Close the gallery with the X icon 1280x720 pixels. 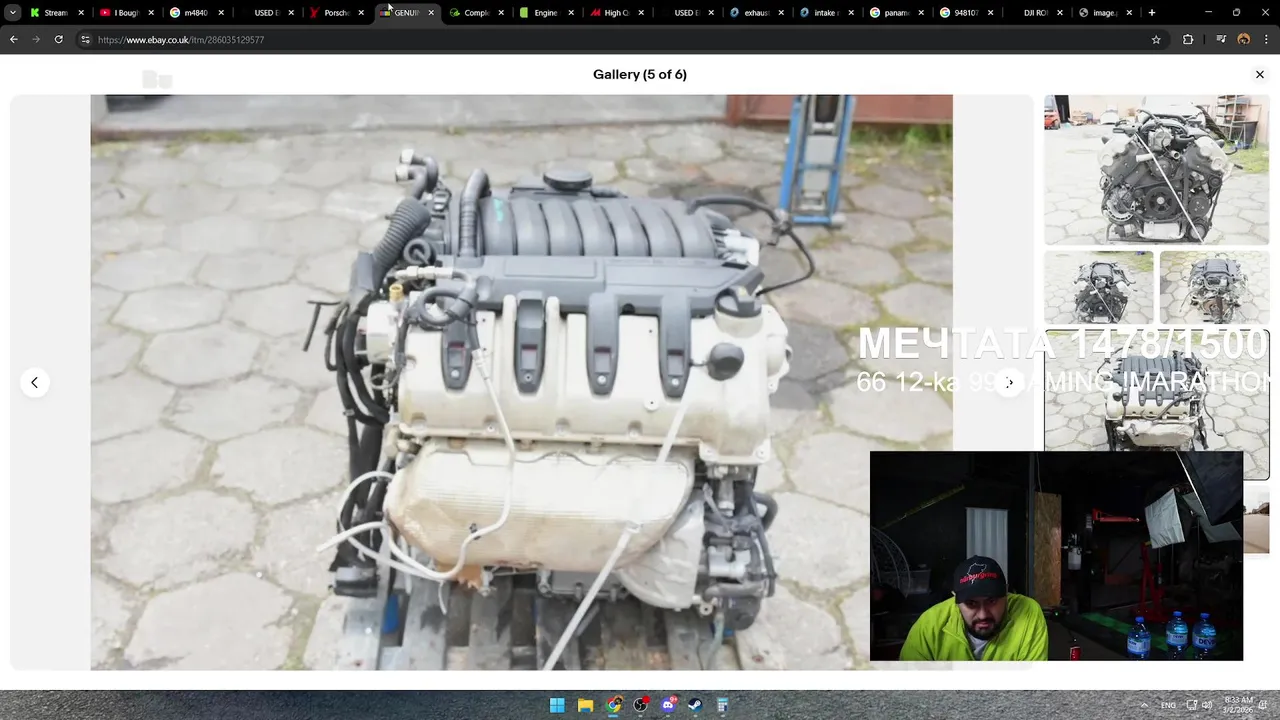(1259, 74)
